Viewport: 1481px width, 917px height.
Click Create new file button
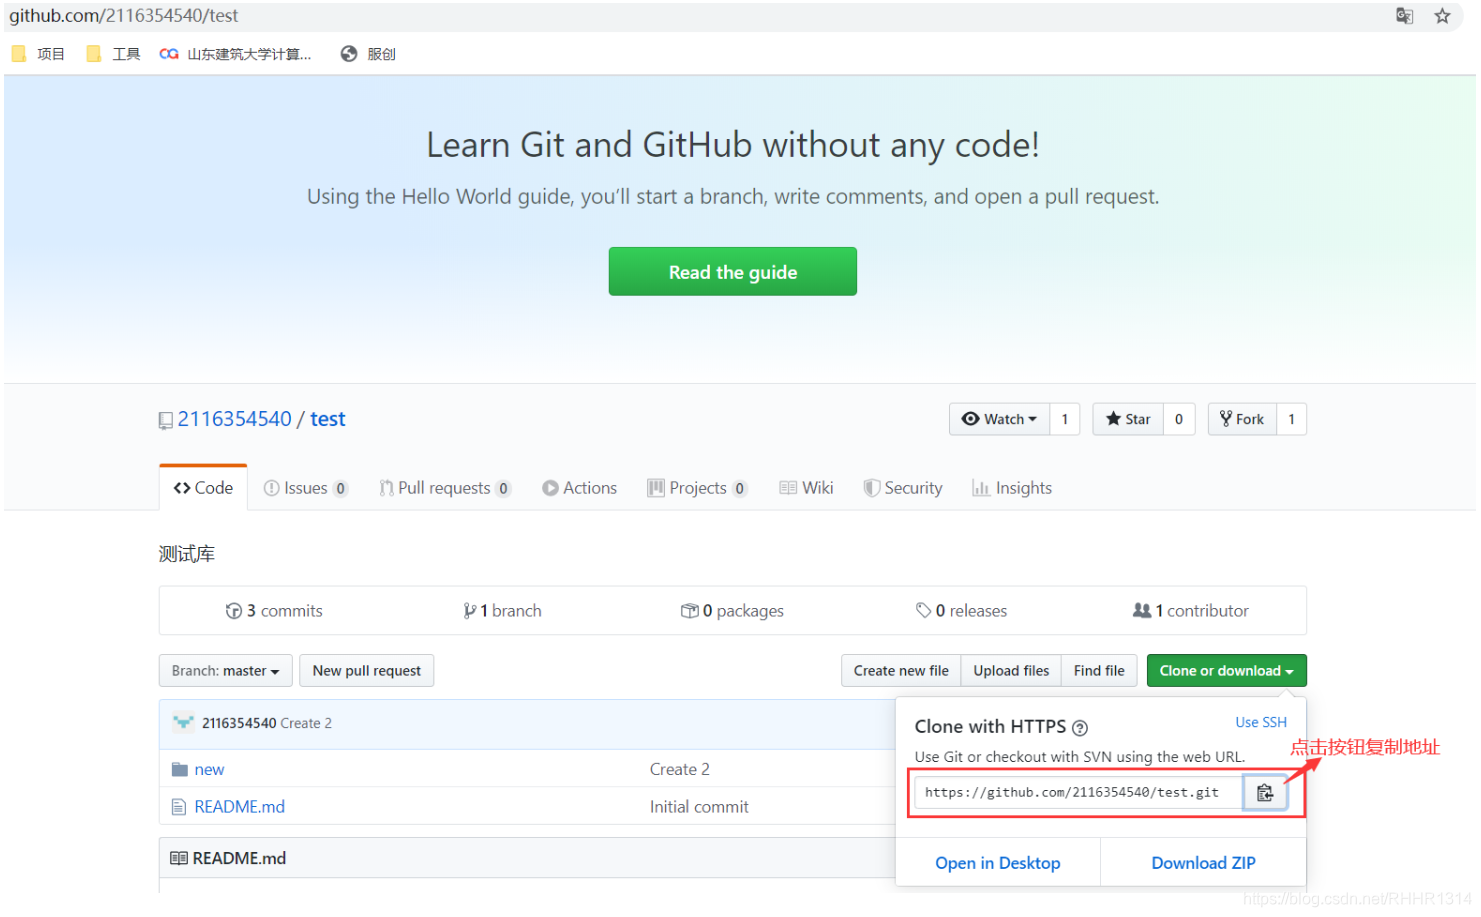coord(901,671)
